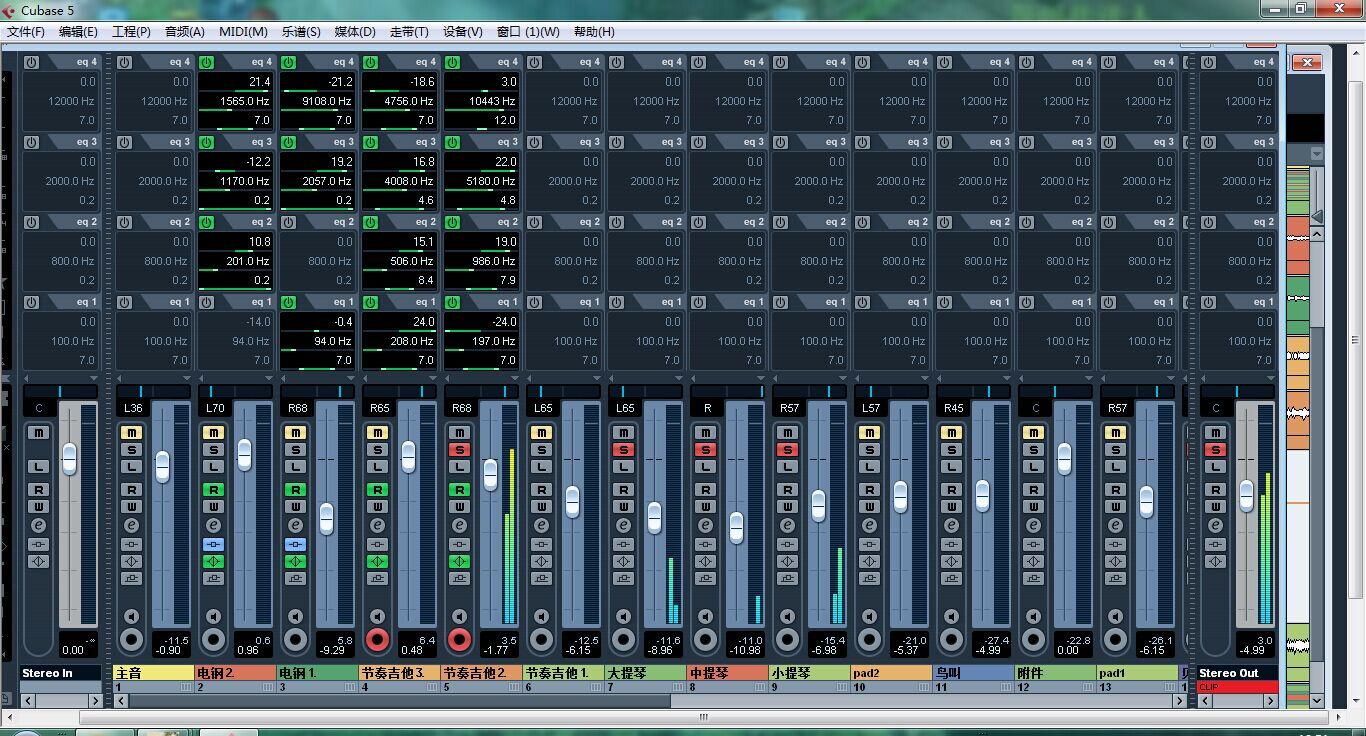This screenshot has width=1366, height=736.
Task: Open channel settings (e) for 电钢 2.
Action: tap(213, 525)
